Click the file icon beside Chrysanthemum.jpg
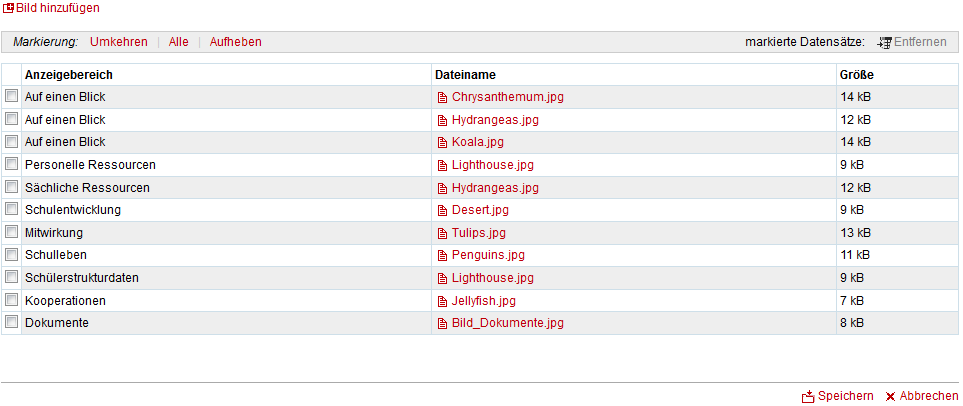The image size is (963, 406). [442, 98]
